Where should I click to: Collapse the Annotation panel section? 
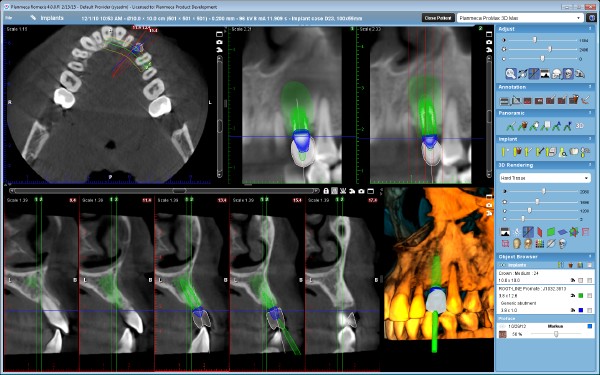[x=590, y=87]
